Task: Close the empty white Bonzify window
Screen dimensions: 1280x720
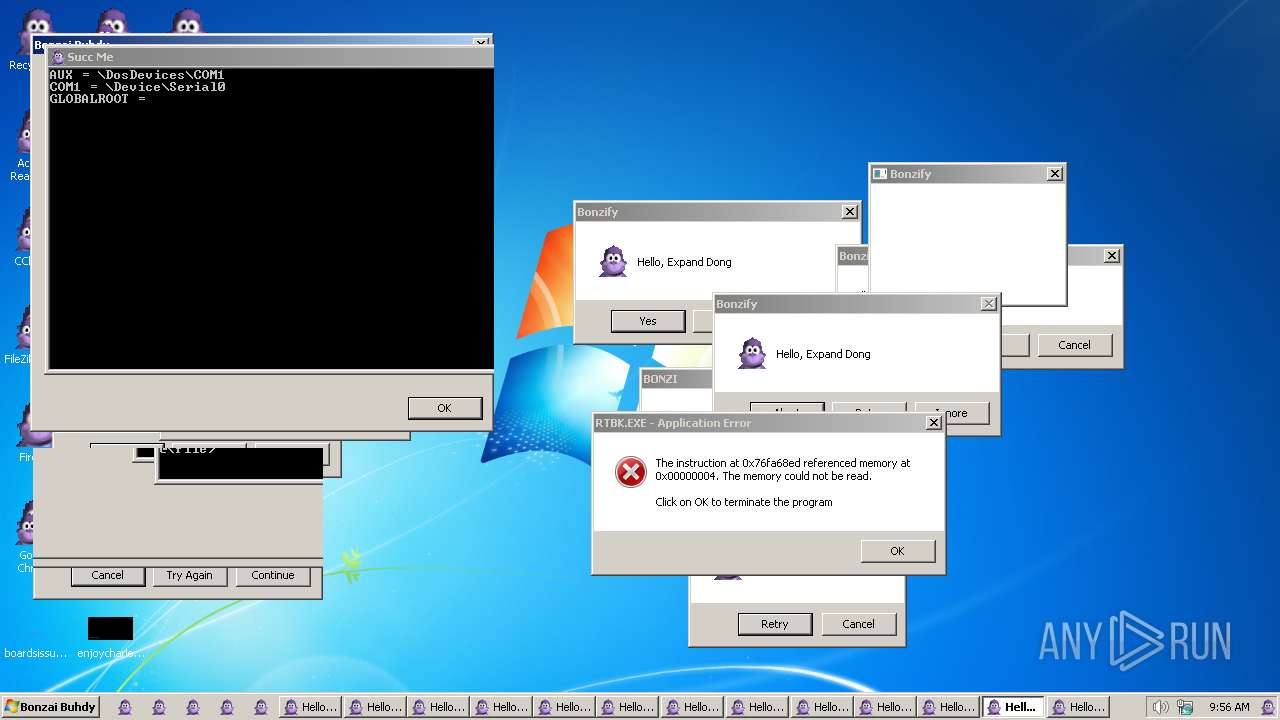Action: (x=1054, y=174)
